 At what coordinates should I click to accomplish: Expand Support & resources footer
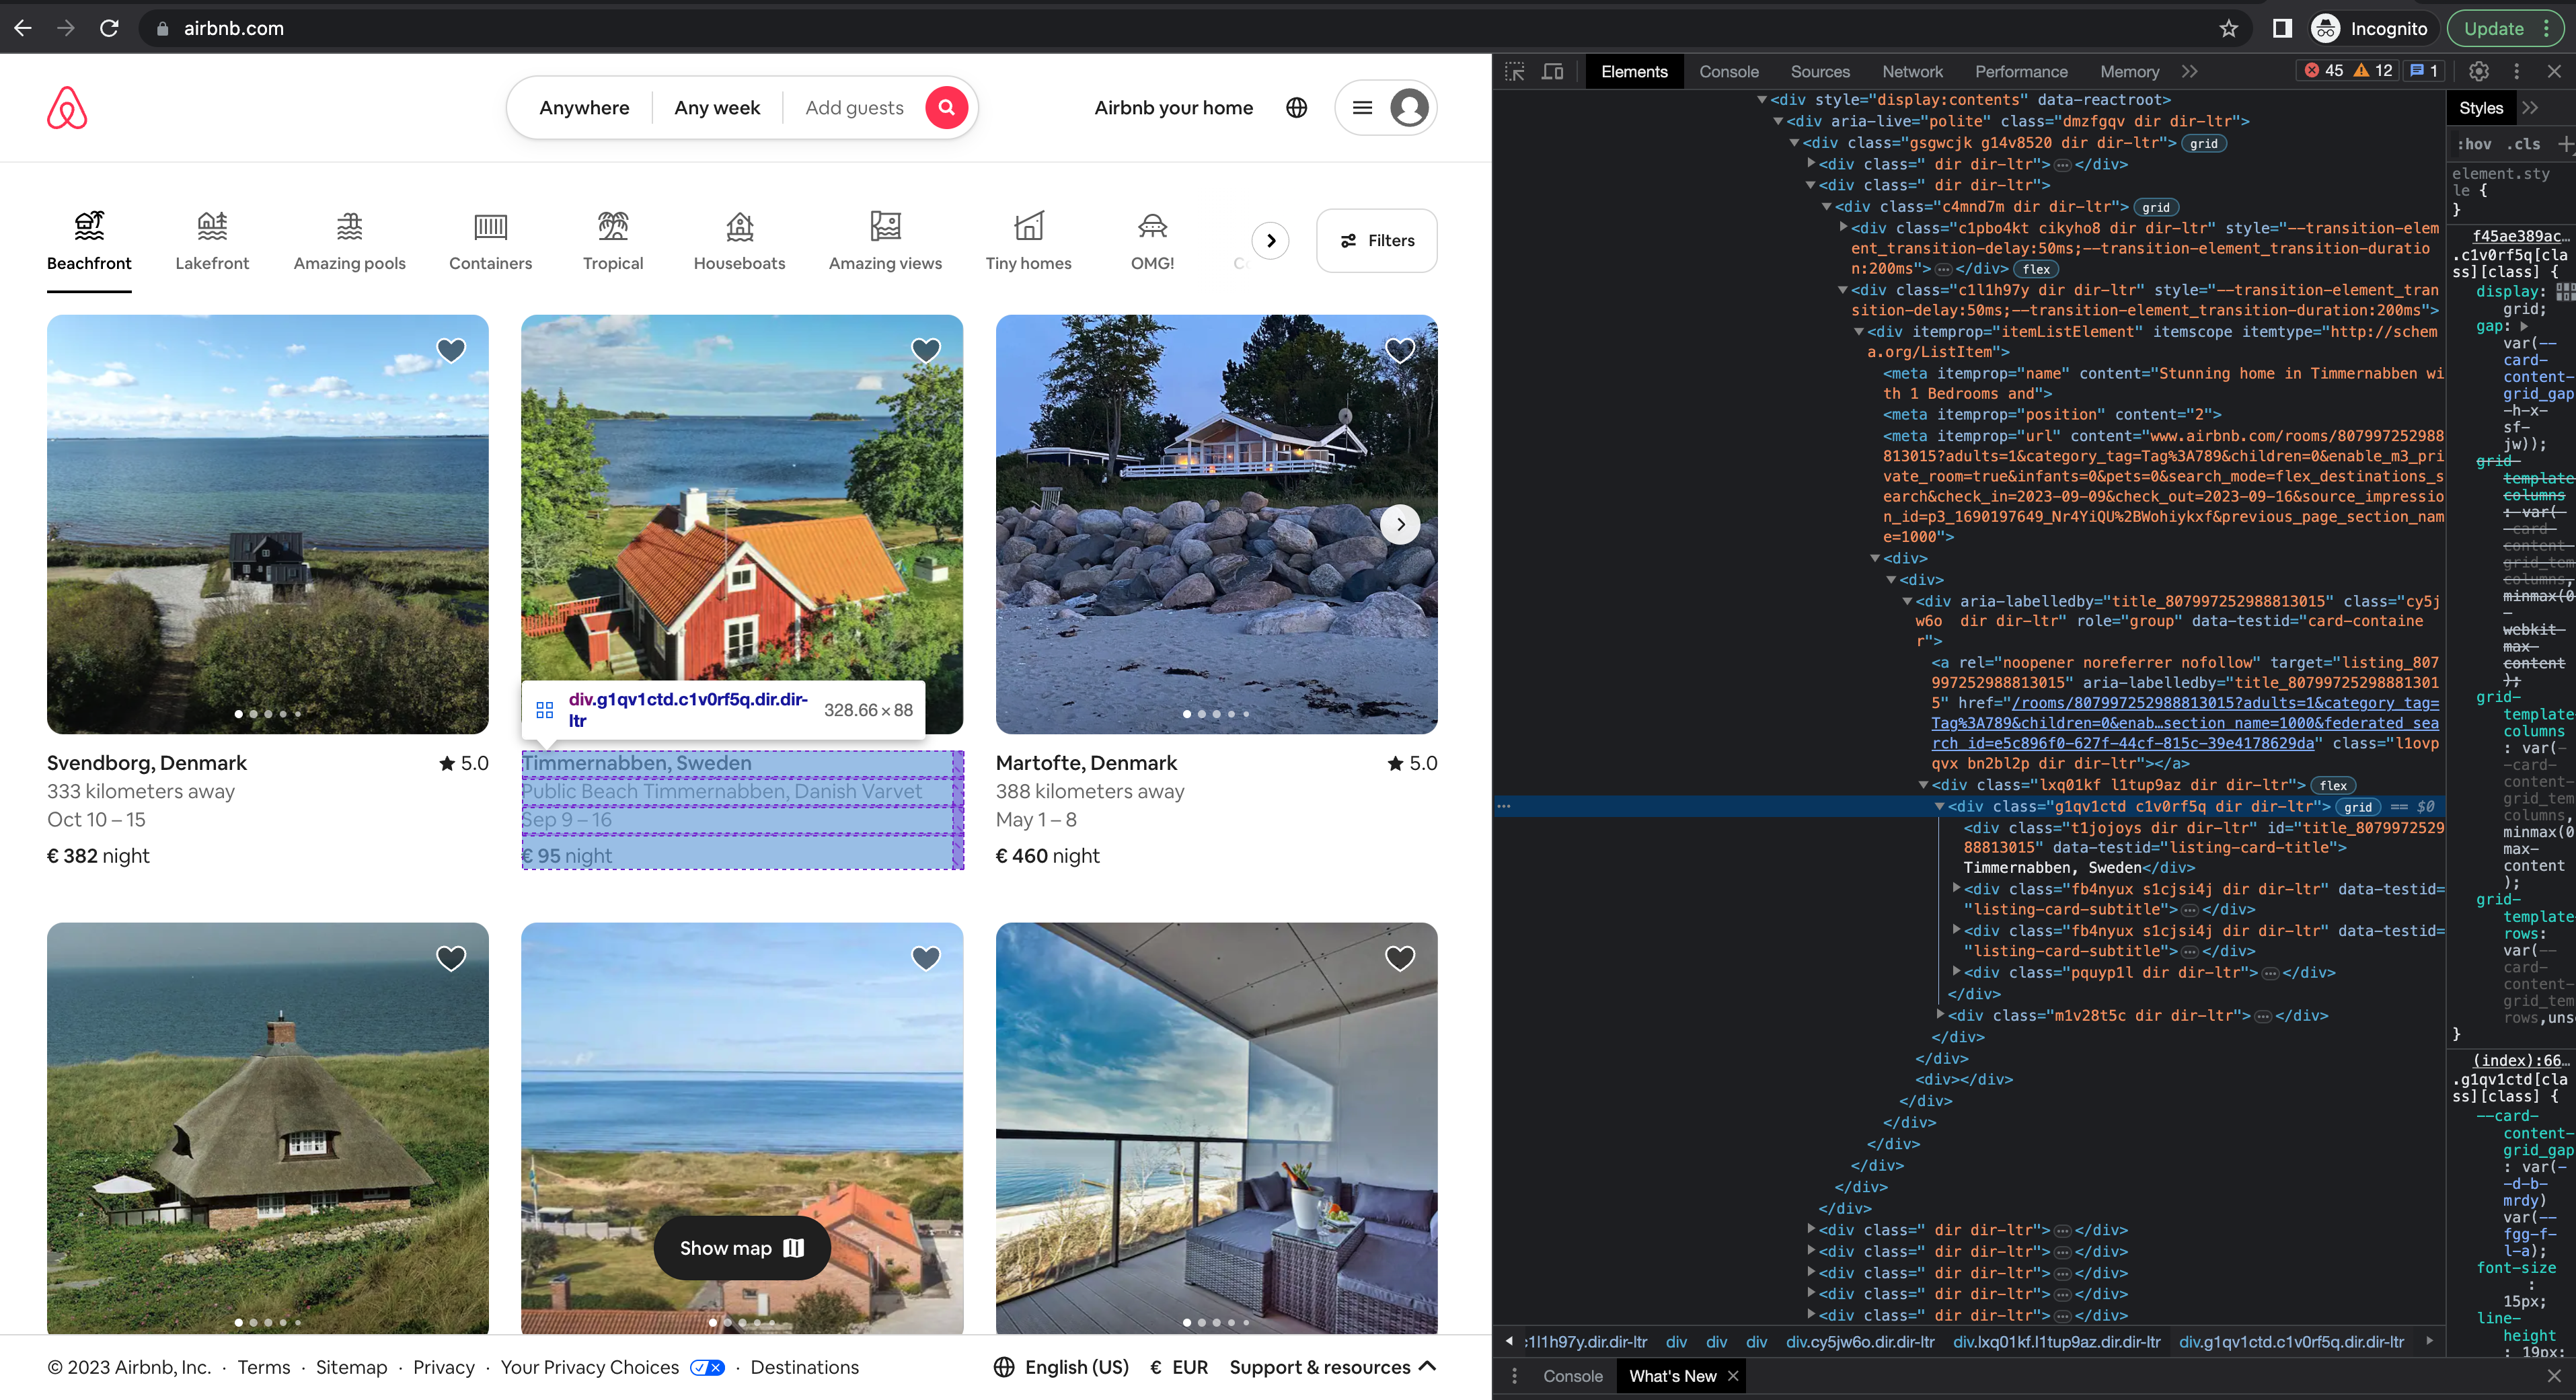1332,1367
